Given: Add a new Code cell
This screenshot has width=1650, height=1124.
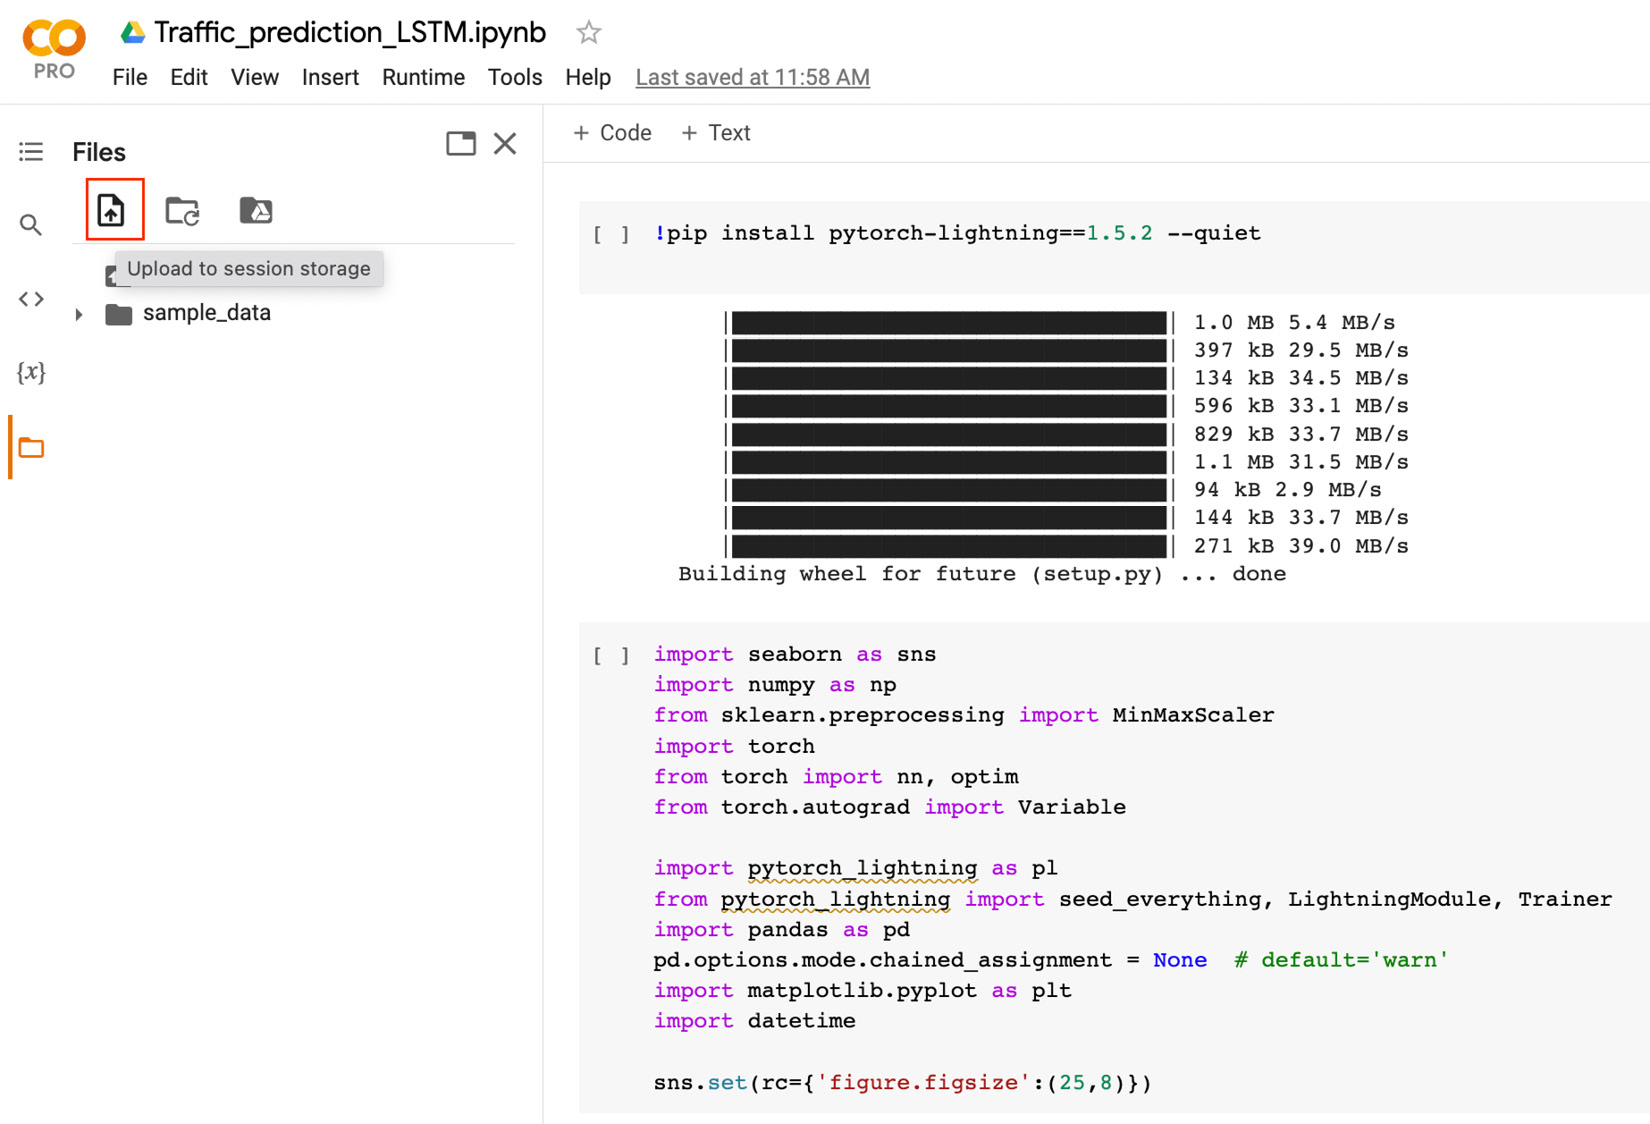Looking at the screenshot, I should click(x=612, y=133).
